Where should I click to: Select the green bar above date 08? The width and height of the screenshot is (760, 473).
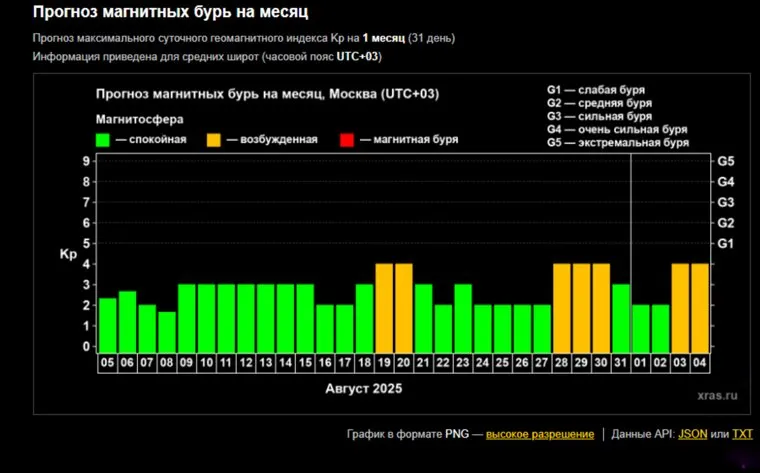(167, 330)
